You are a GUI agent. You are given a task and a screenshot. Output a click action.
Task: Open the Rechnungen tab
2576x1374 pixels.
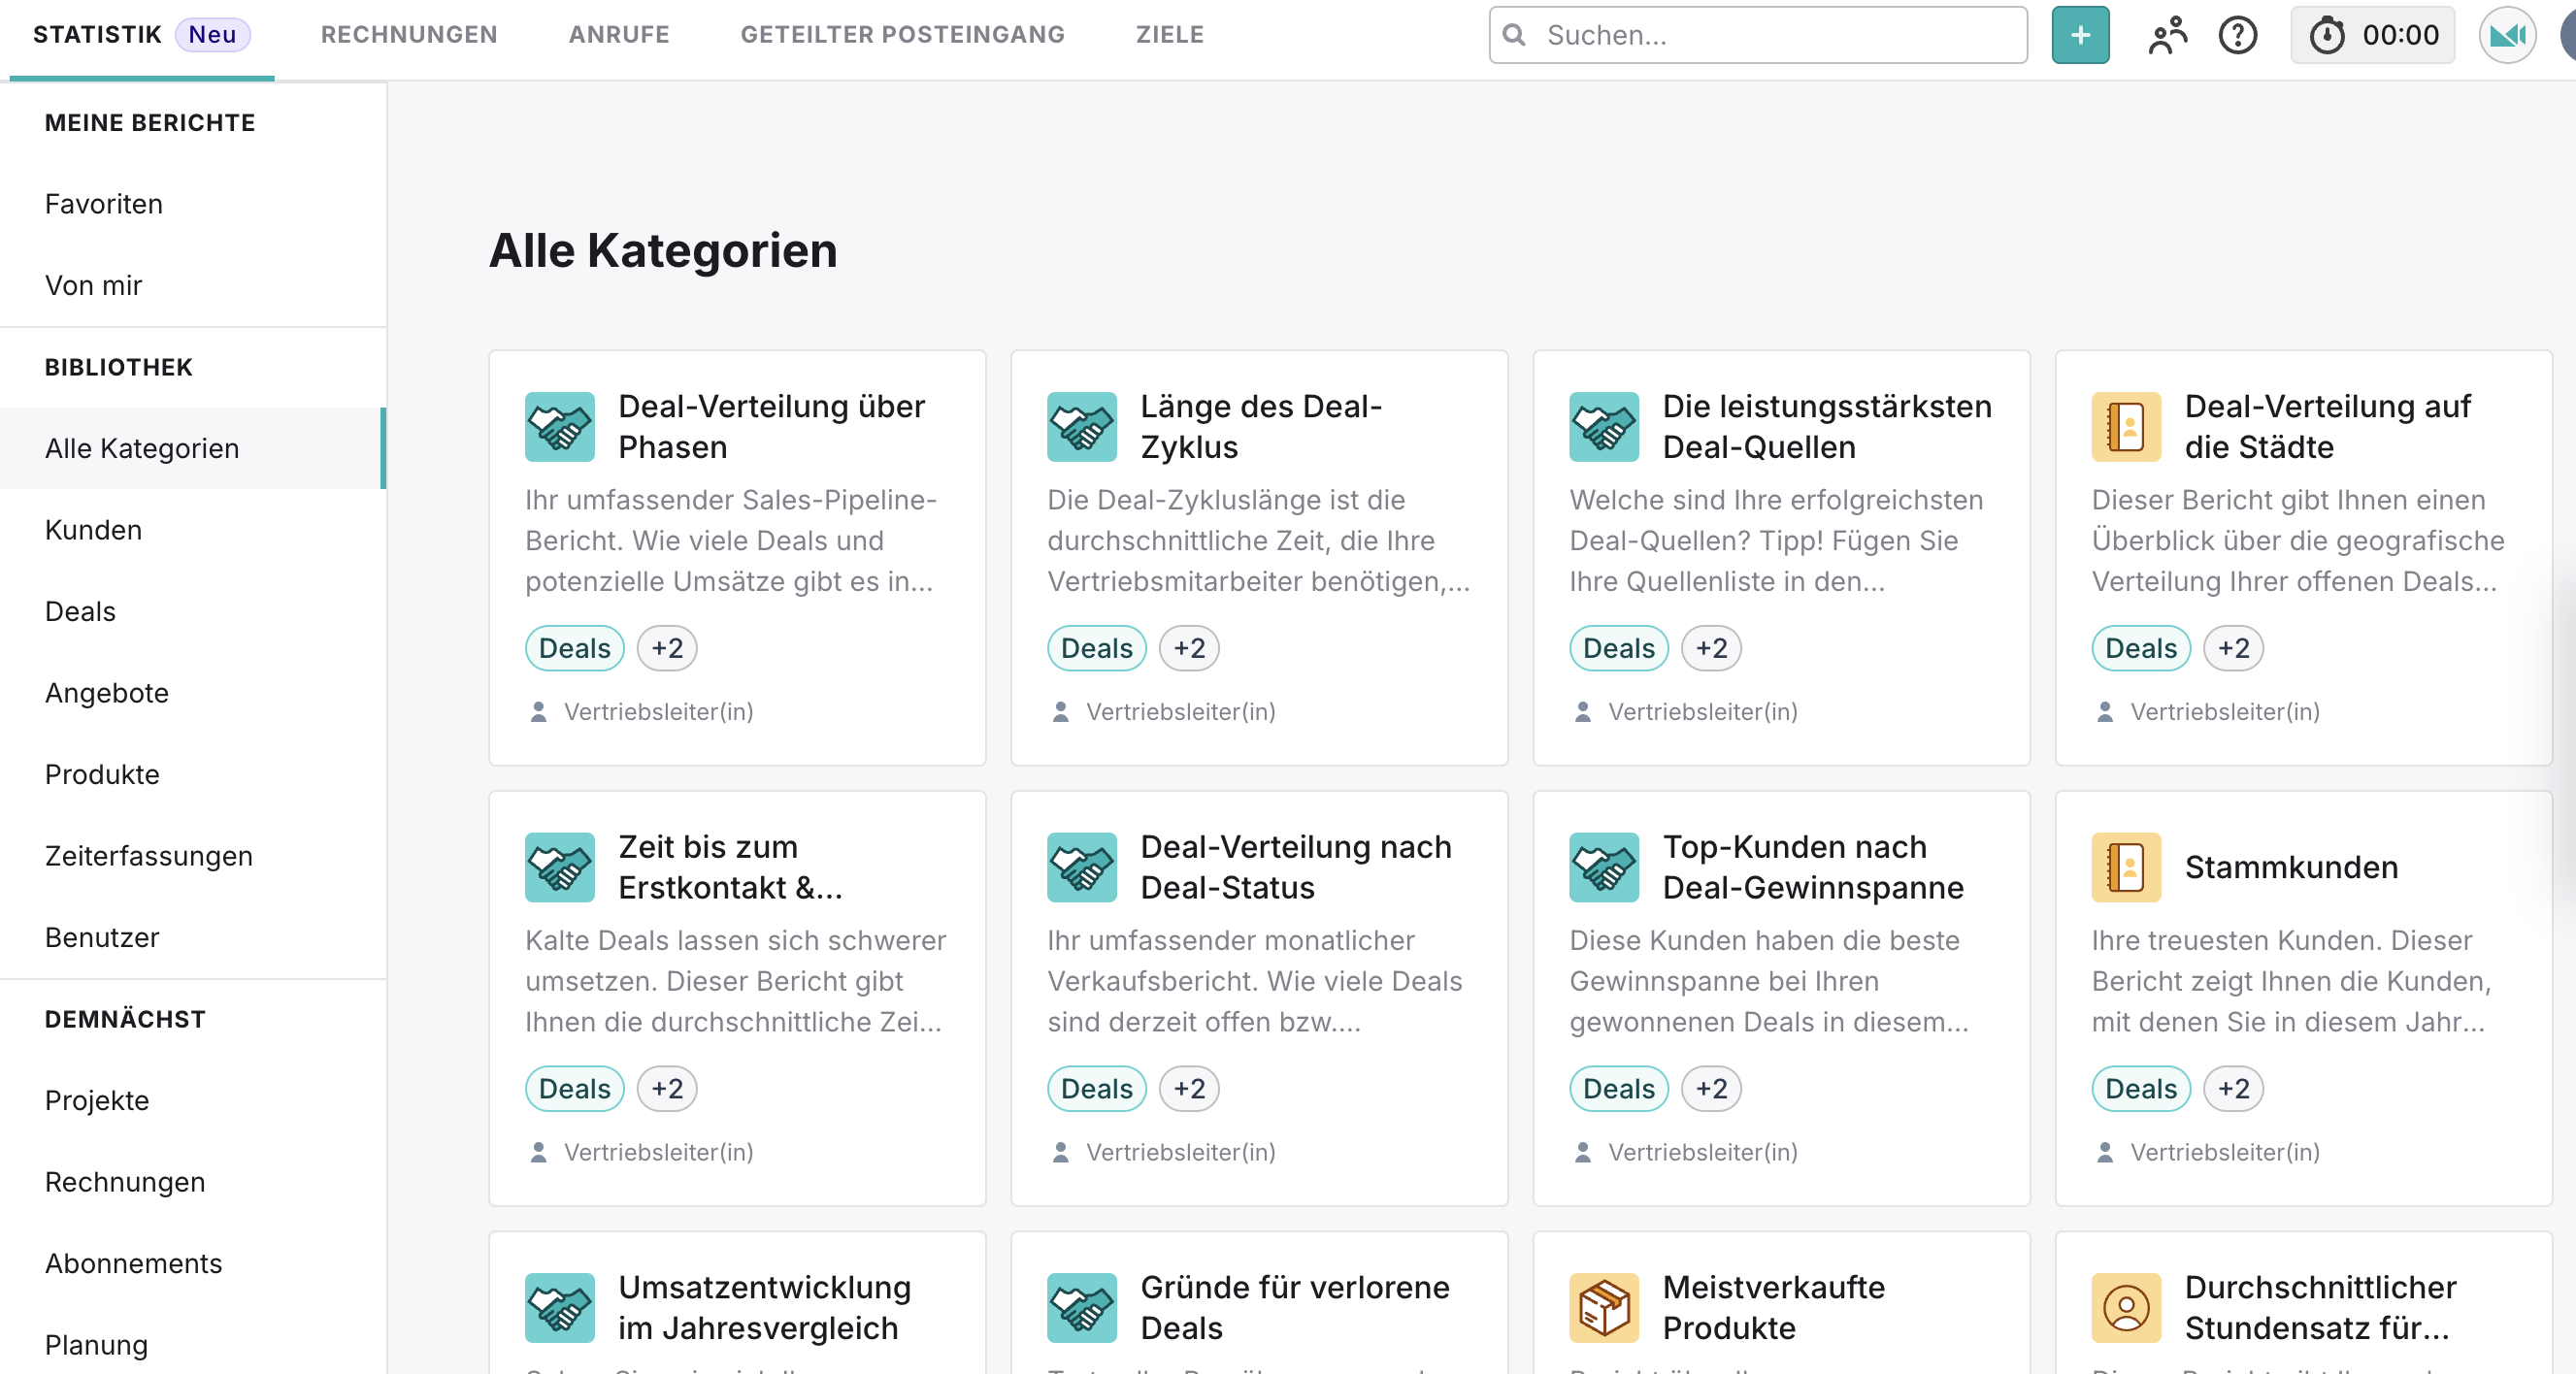(x=409, y=35)
